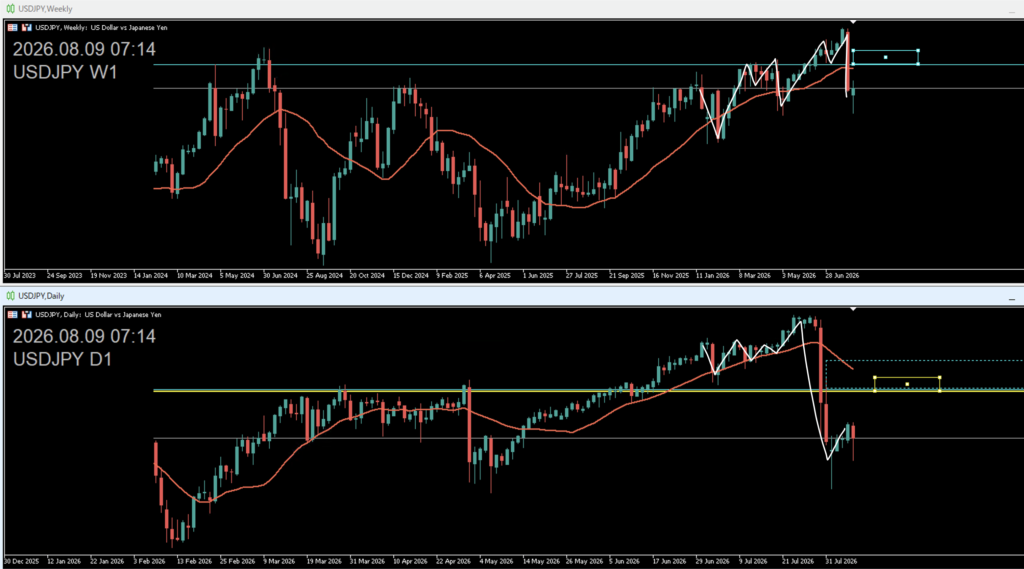Activate the USDJPY,Daily window title
Image resolution: width=1024 pixels, height=569 pixels.
click(x=41, y=296)
